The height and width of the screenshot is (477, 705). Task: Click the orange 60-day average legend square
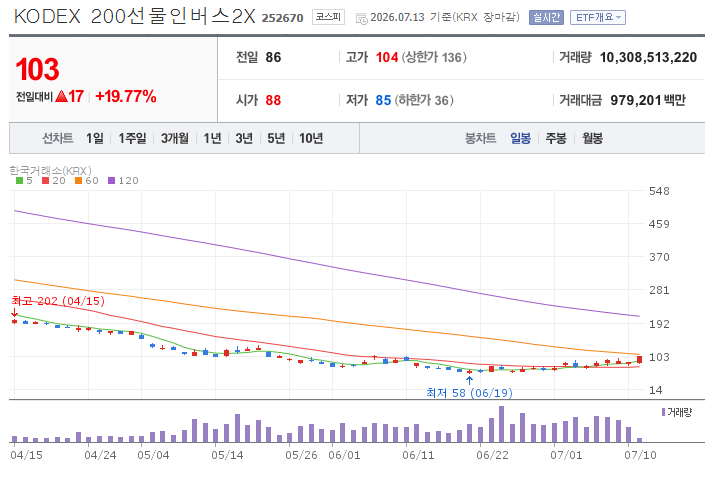coord(78,181)
